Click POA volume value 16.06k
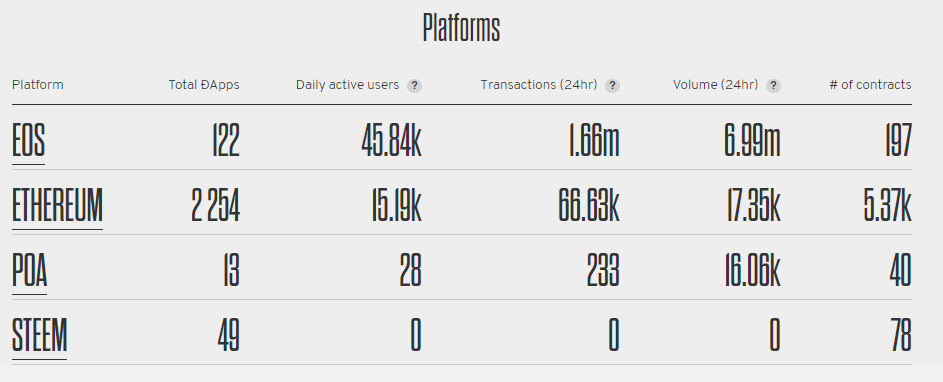Image resolution: width=943 pixels, height=382 pixels. click(x=753, y=271)
